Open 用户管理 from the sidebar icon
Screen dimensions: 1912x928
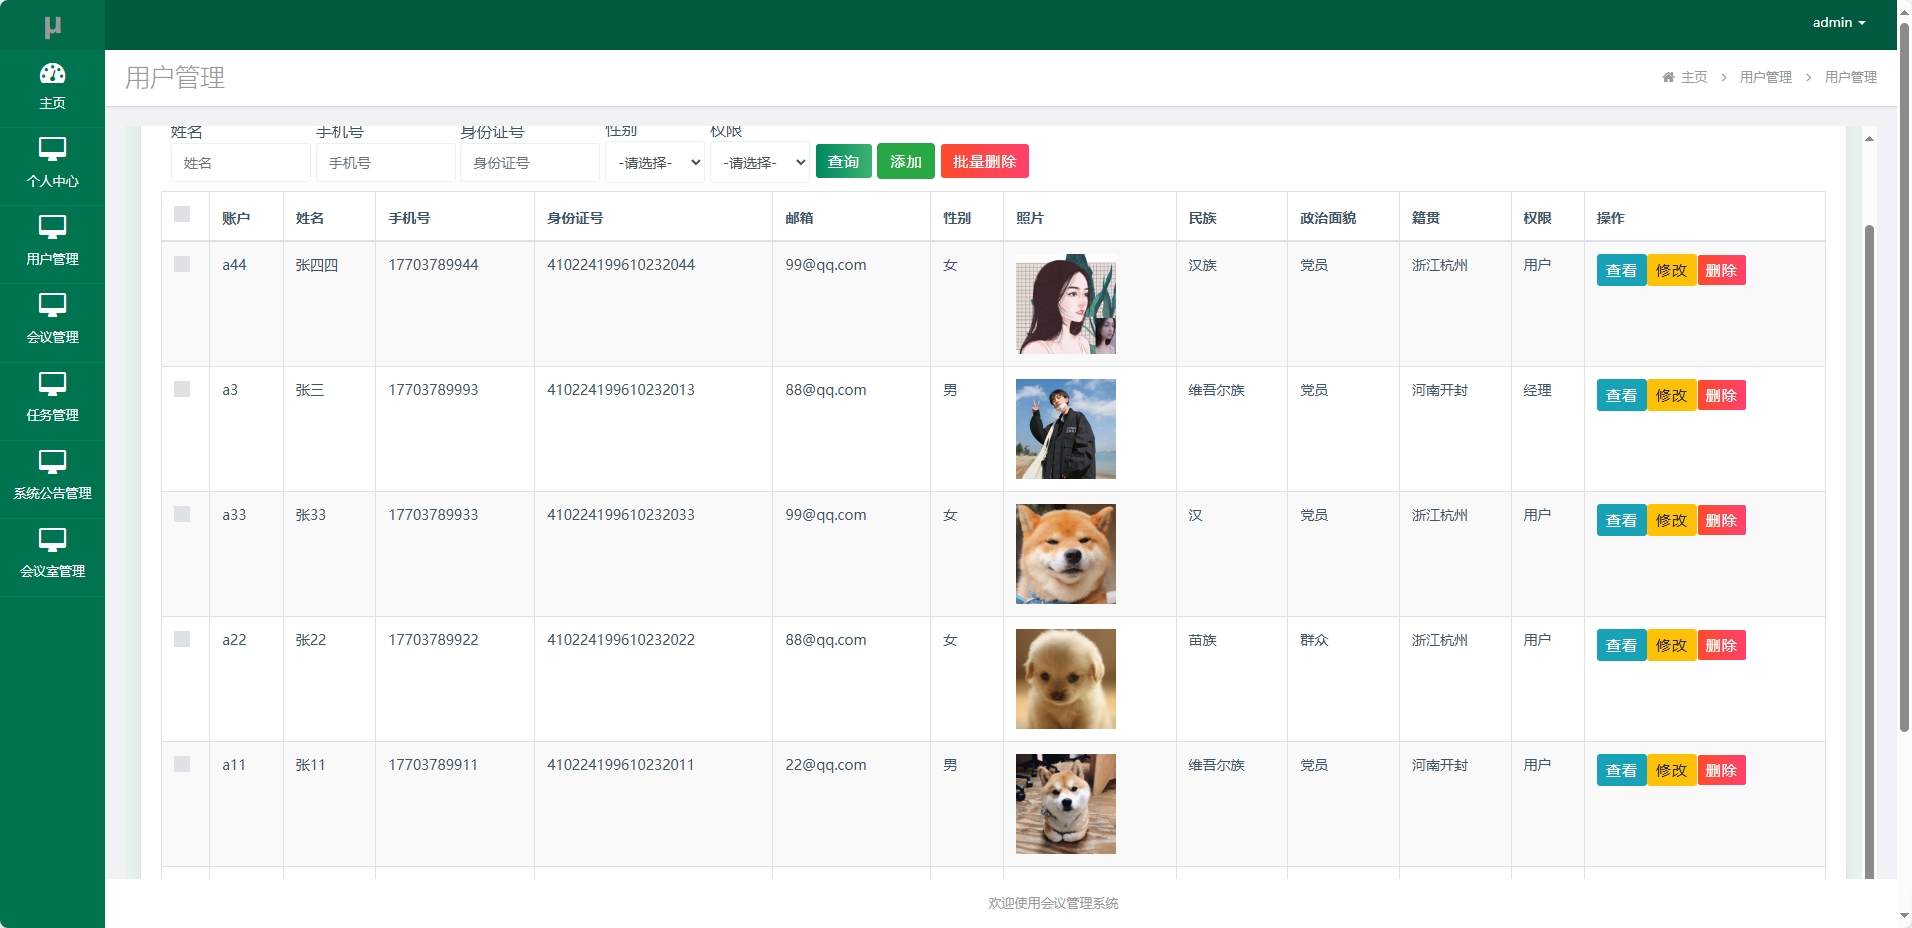point(52,238)
